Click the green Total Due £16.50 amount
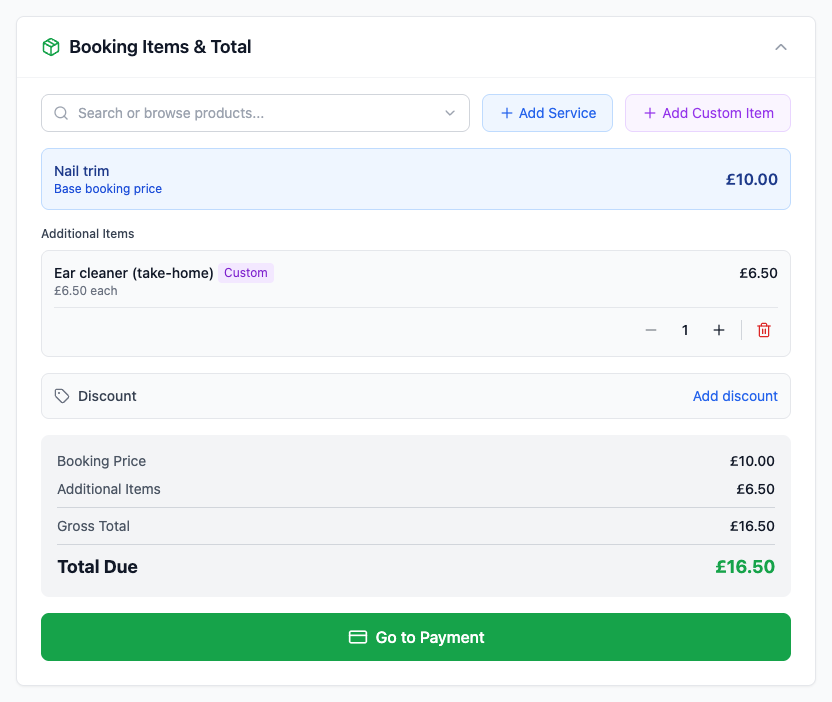 pos(744,567)
